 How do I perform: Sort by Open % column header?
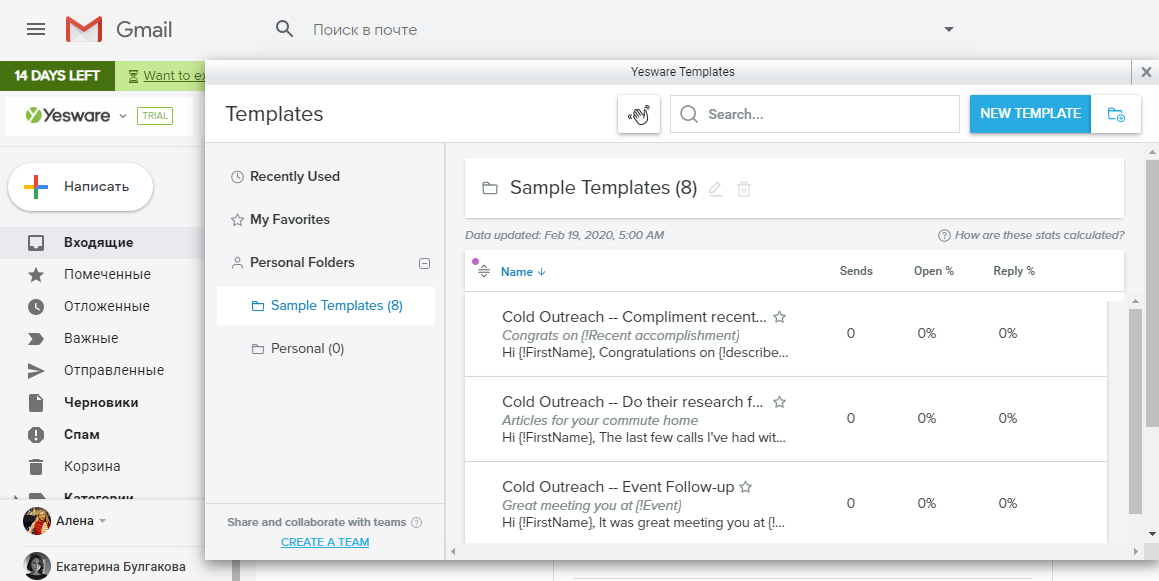click(934, 271)
